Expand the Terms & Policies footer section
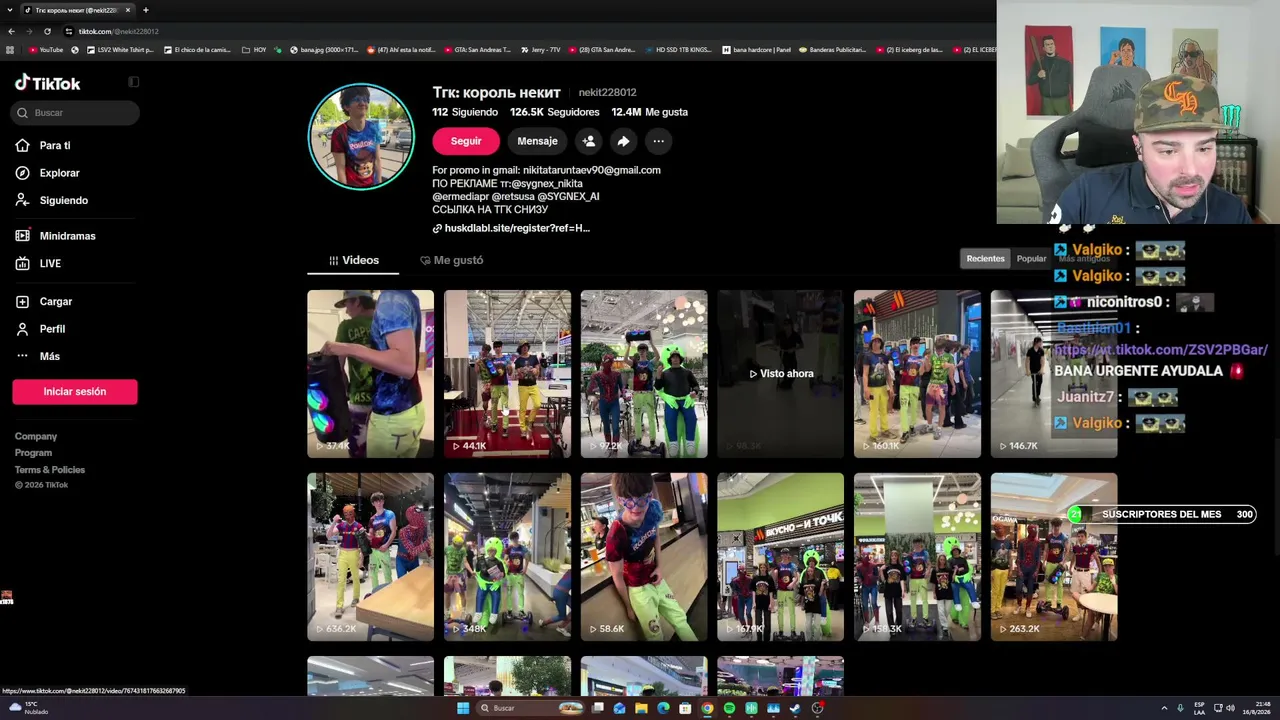This screenshot has width=1280, height=720. pyautogui.click(x=50, y=470)
